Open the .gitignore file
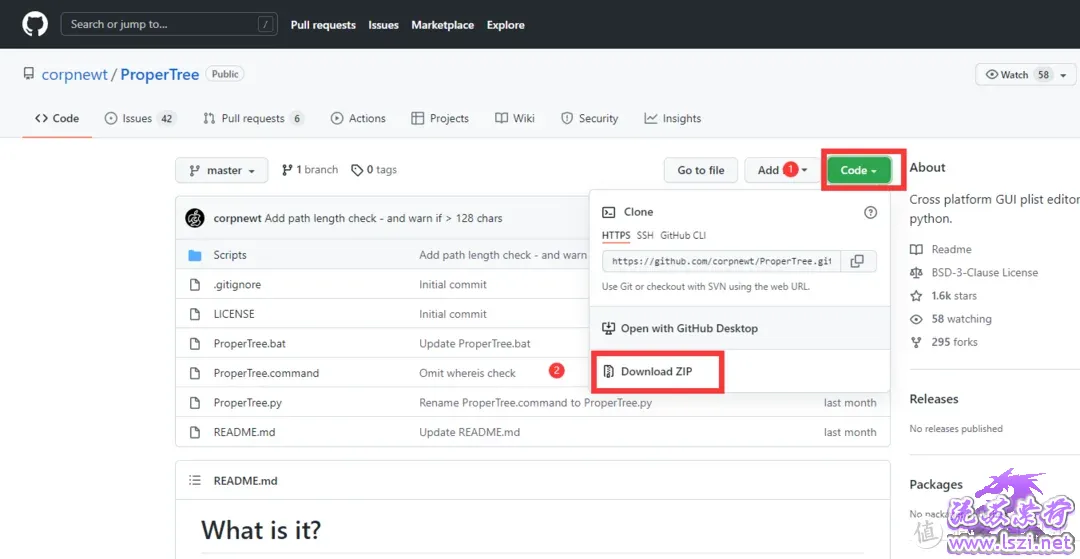Image resolution: width=1080 pixels, height=559 pixels. click(x=237, y=284)
